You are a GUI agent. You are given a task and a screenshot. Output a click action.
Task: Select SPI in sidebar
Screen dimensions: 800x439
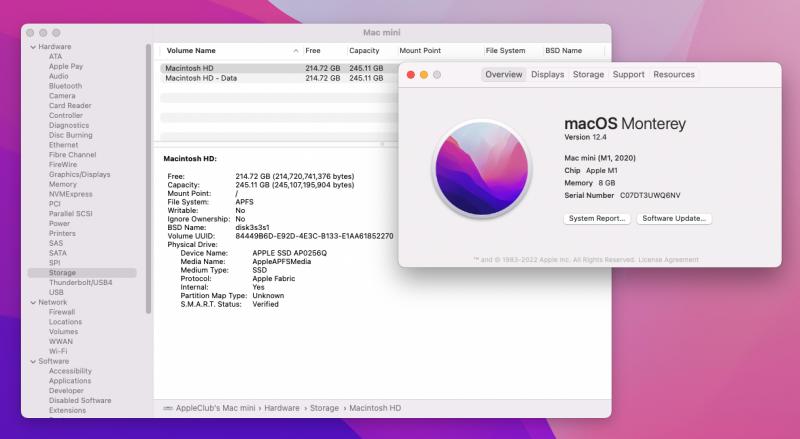click(55, 263)
